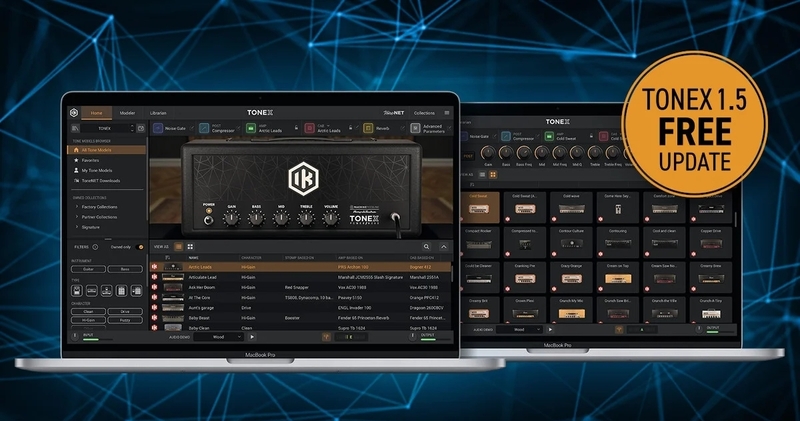This screenshot has height=421, width=800.
Task: Switch to grid view in View As
Action: 190,246
